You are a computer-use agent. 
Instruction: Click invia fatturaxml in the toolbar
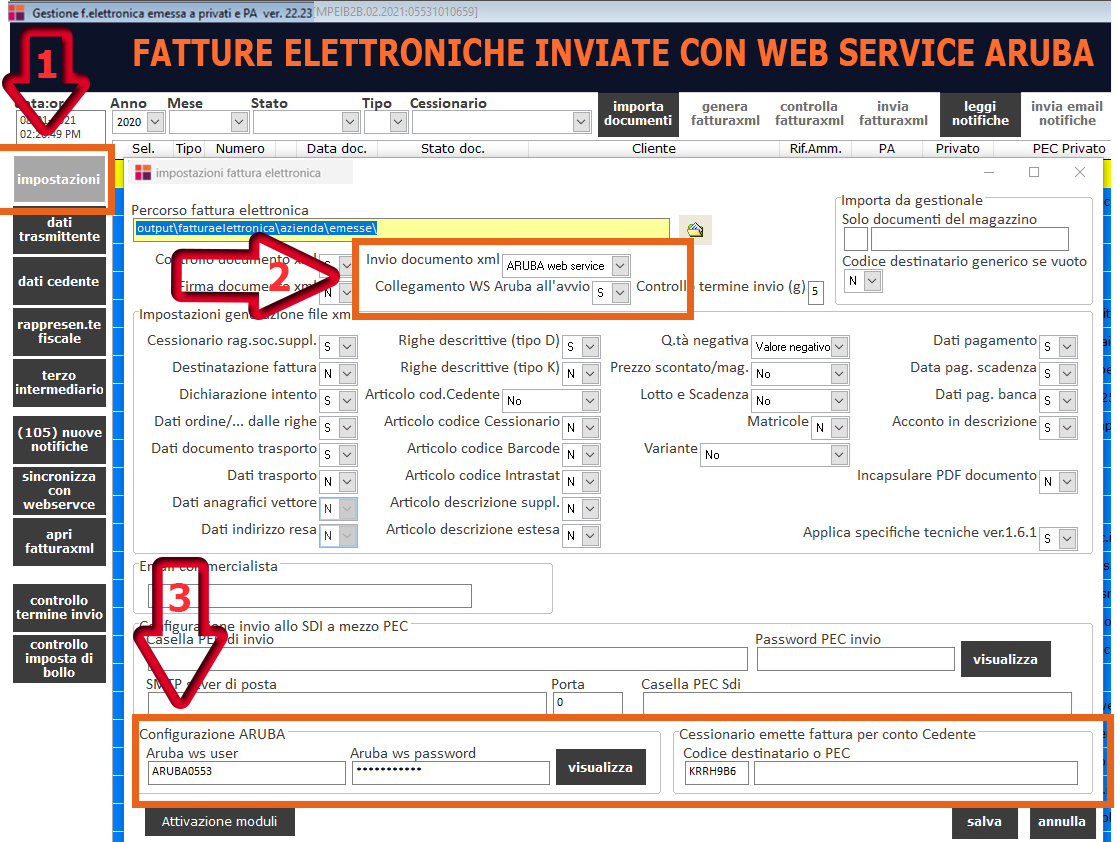point(893,114)
